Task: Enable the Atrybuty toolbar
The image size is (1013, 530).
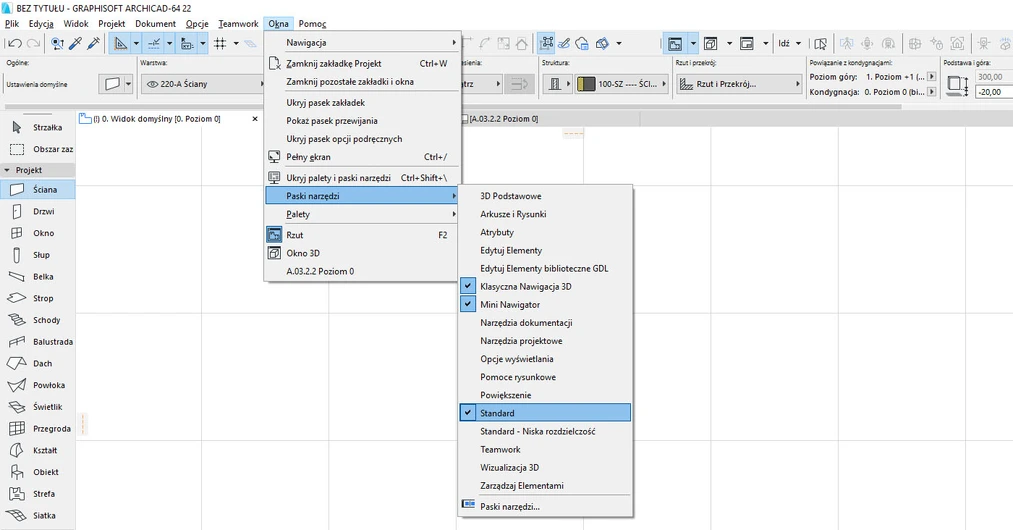Action: click(x=545, y=232)
